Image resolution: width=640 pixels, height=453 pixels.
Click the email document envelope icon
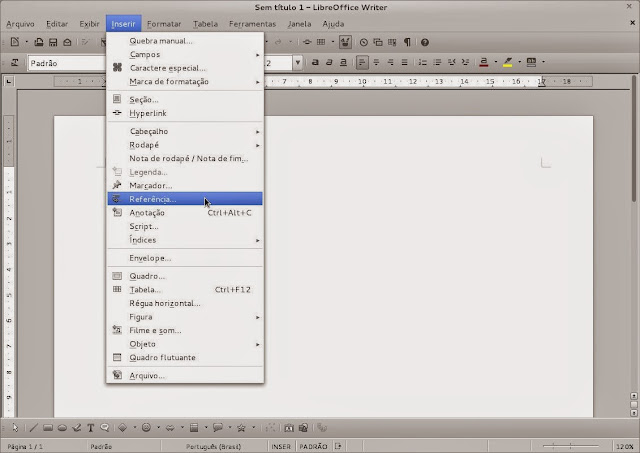coord(67,42)
